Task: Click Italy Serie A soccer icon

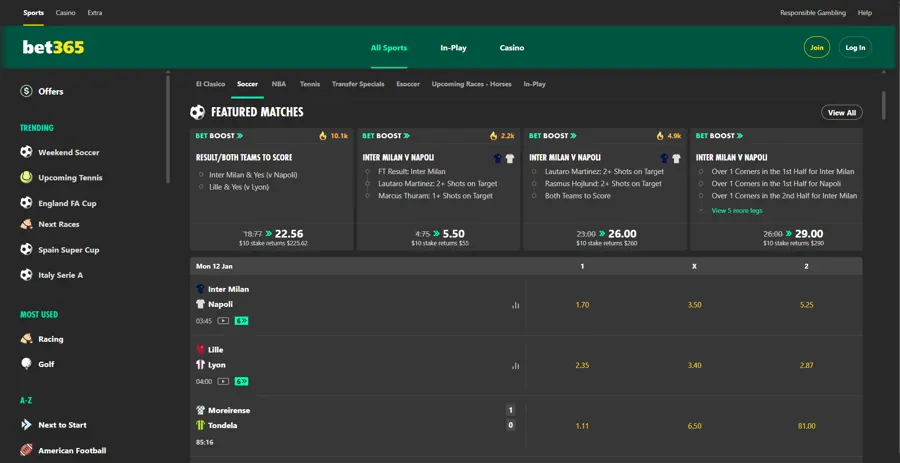Action: coord(26,275)
